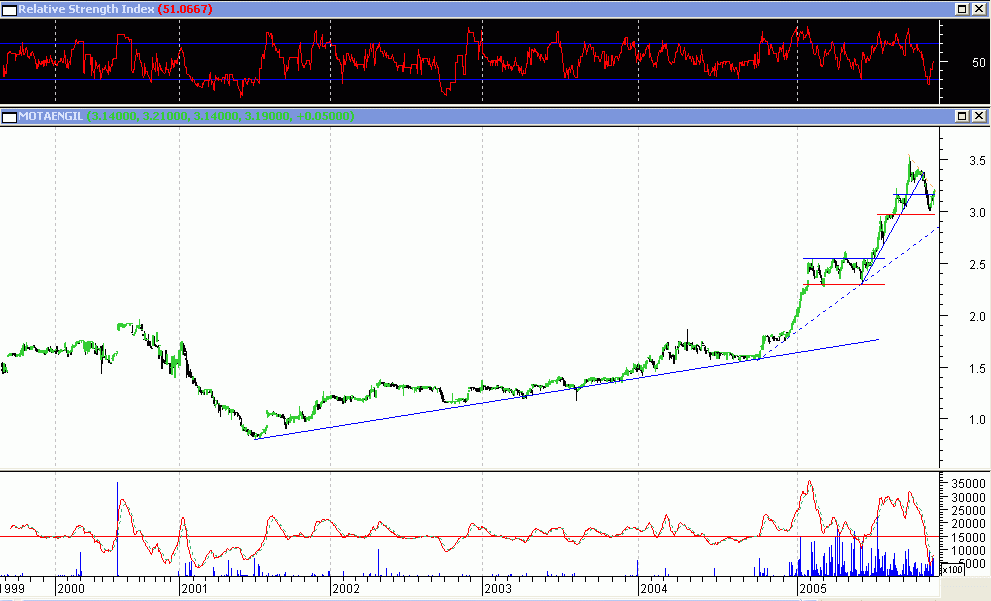Click the restore icon on the RSI window
Image resolution: width=991 pixels, height=601 pixels.
tap(962, 9)
